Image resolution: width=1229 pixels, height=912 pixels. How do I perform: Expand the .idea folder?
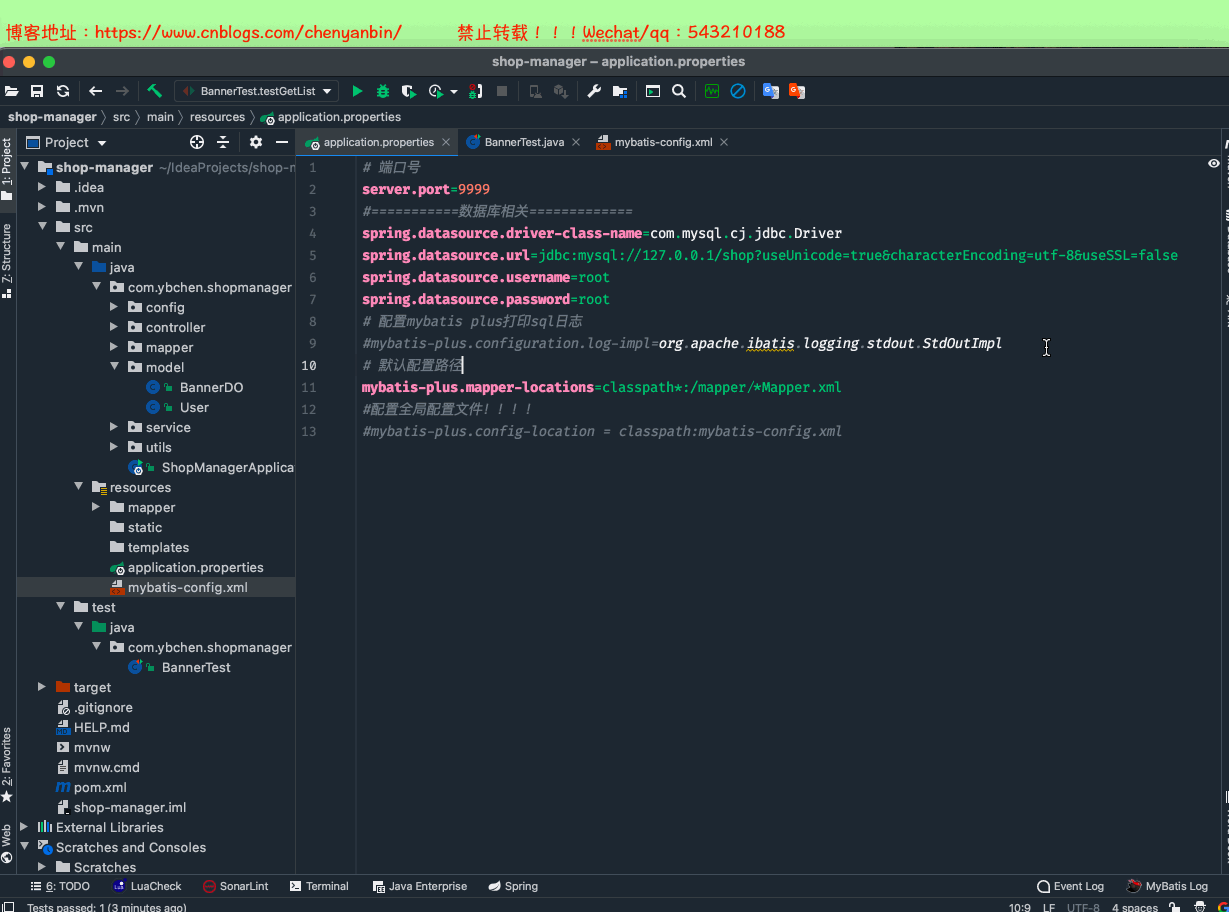pyautogui.click(x=41, y=187)
